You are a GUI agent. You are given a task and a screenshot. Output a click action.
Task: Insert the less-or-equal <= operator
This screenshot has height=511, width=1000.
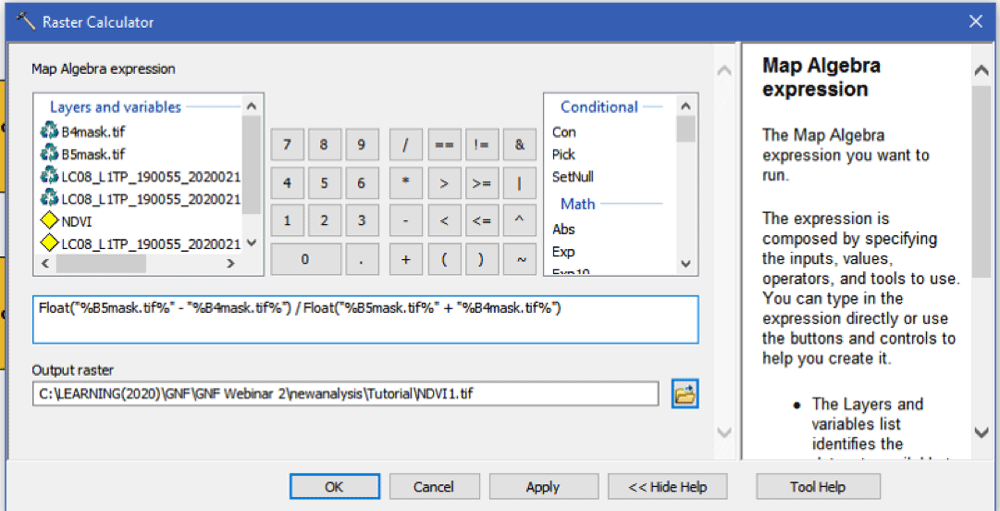point(482,221)
